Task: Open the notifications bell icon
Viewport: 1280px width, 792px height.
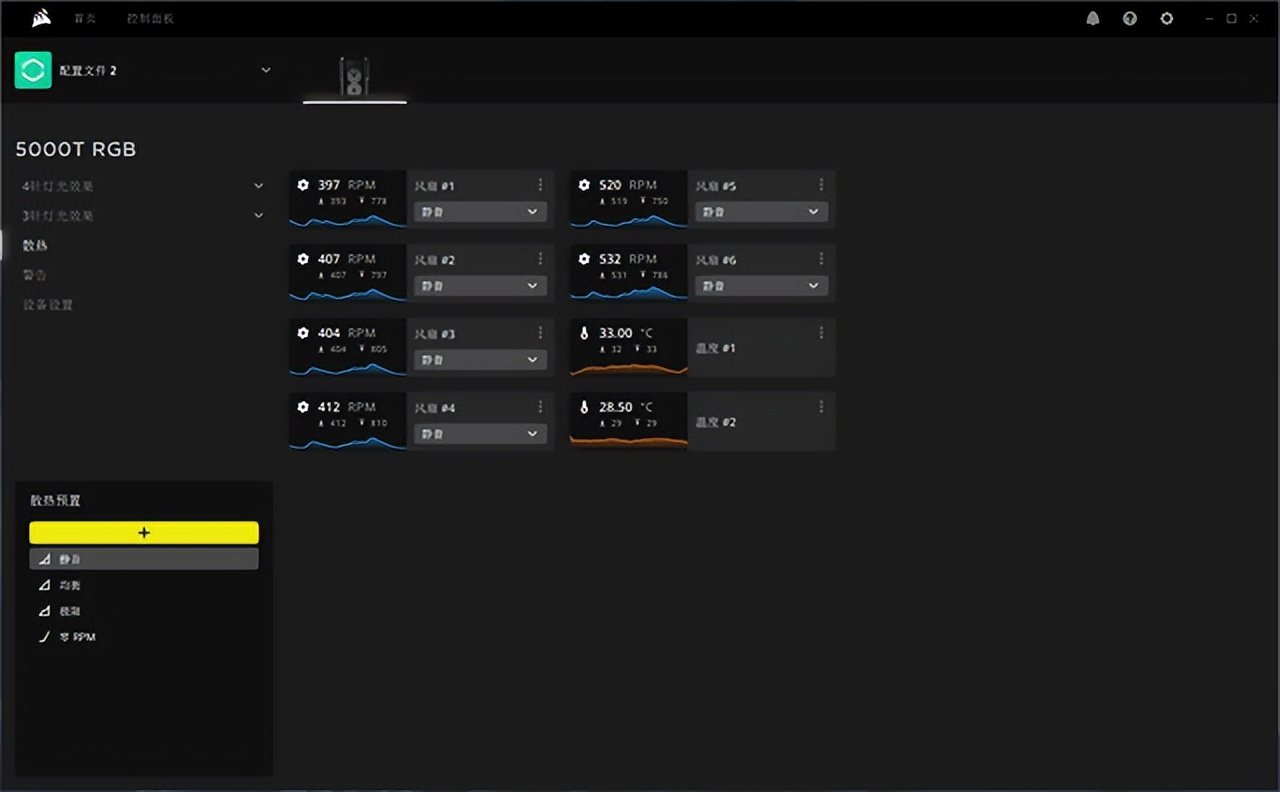Action: pos(1093,18)
